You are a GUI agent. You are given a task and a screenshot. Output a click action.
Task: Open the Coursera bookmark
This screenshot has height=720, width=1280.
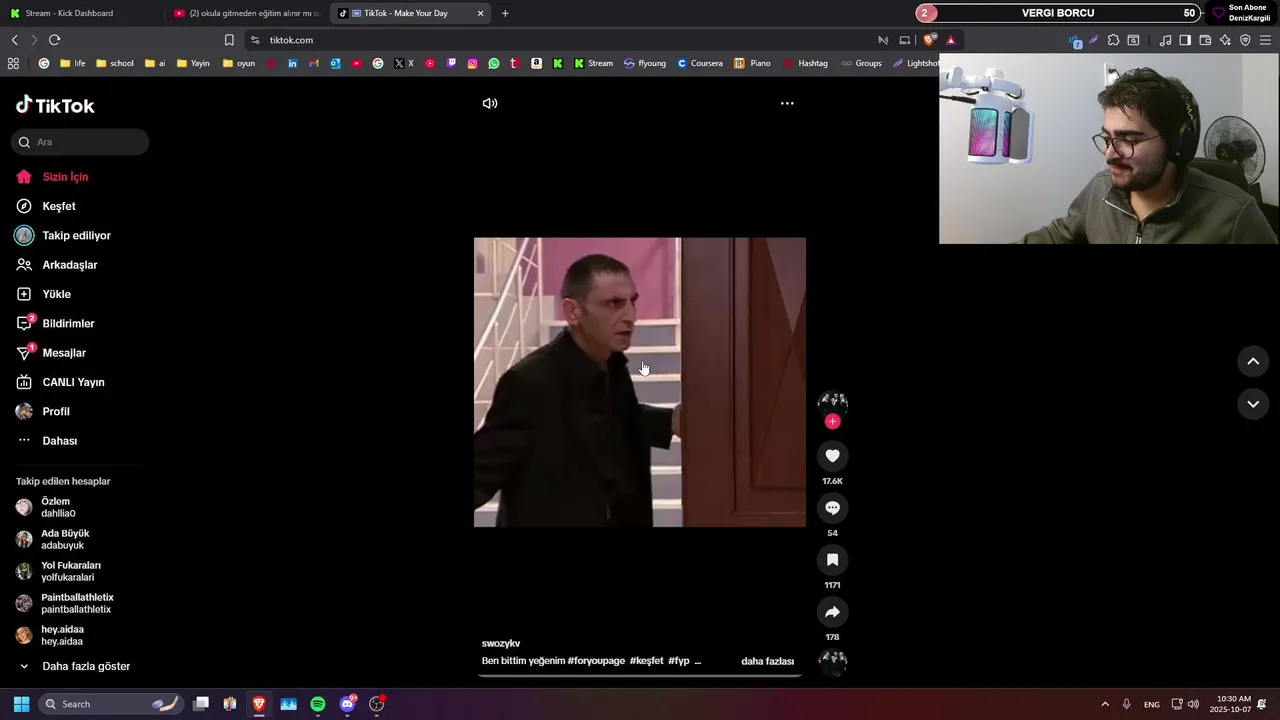(x=700, y=63)
